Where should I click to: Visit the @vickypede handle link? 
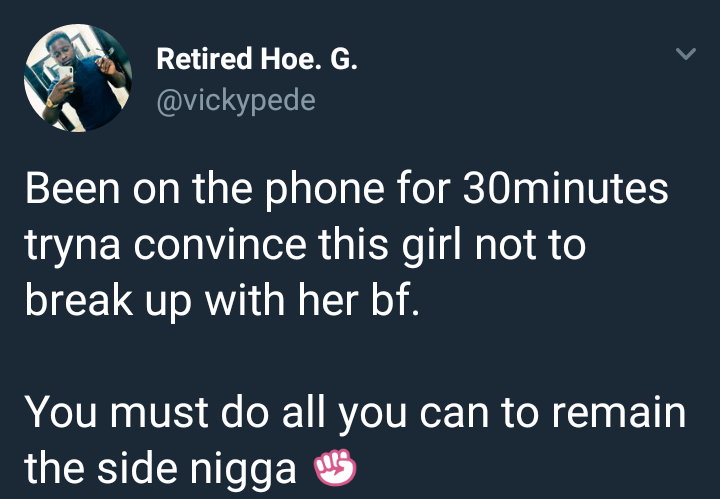236,101
